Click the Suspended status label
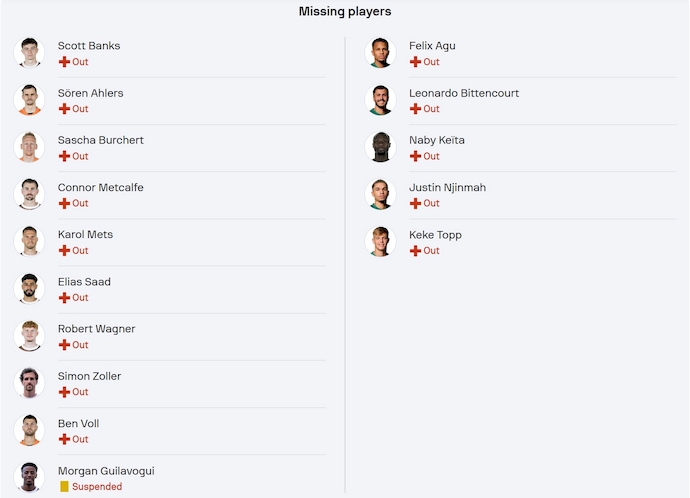Image resolution: width=690 pixels, height=498 pixels. 97,487
